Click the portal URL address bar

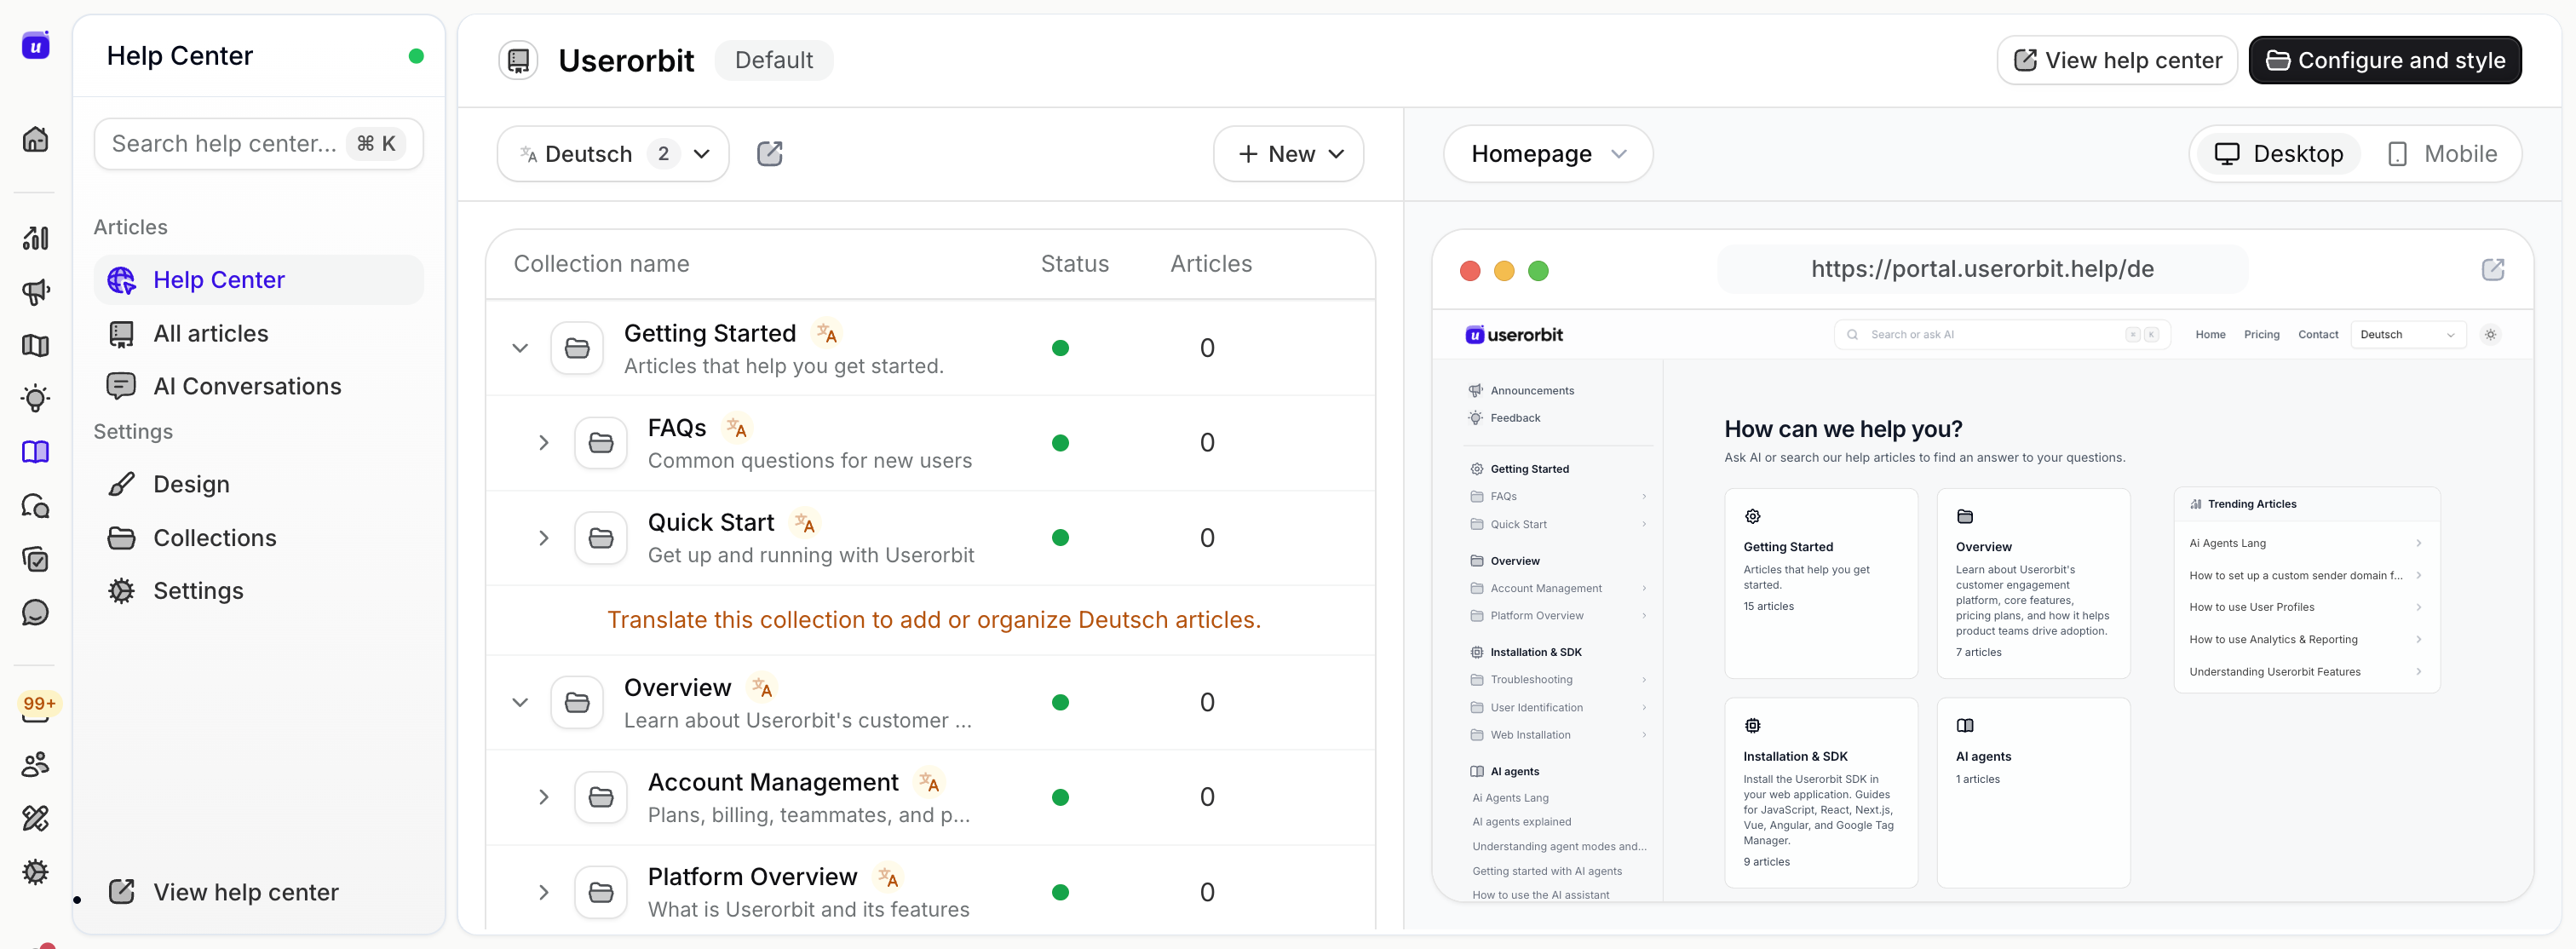coord(1982,269)
